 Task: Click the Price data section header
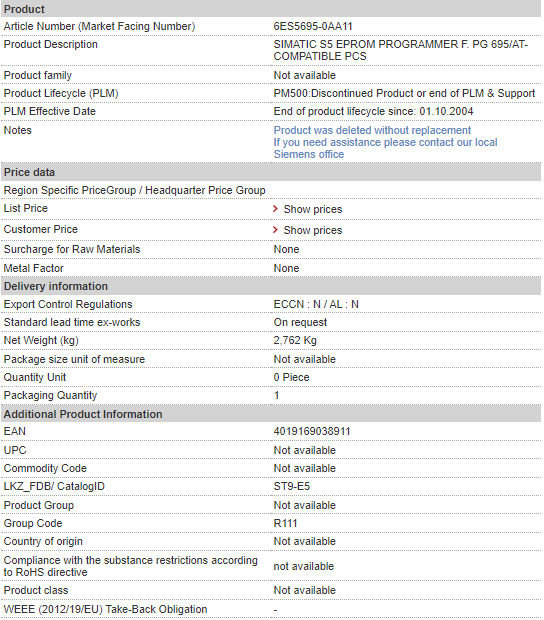click(x=271, y=172)
